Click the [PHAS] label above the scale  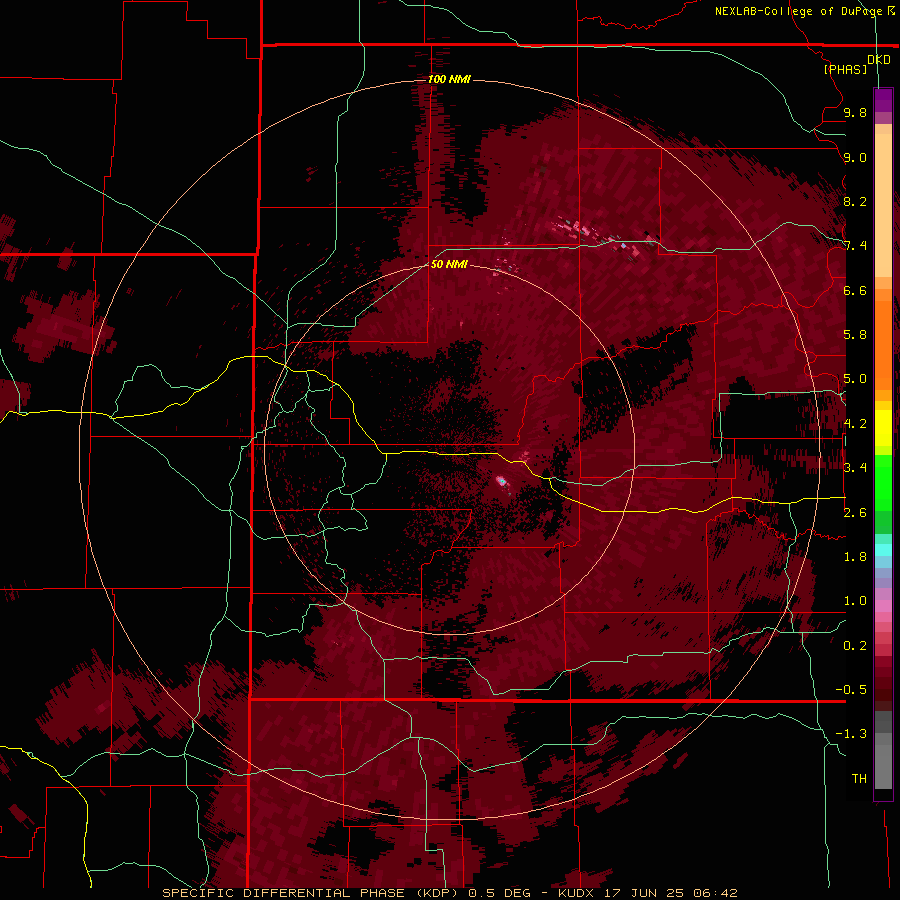(845, 69)
